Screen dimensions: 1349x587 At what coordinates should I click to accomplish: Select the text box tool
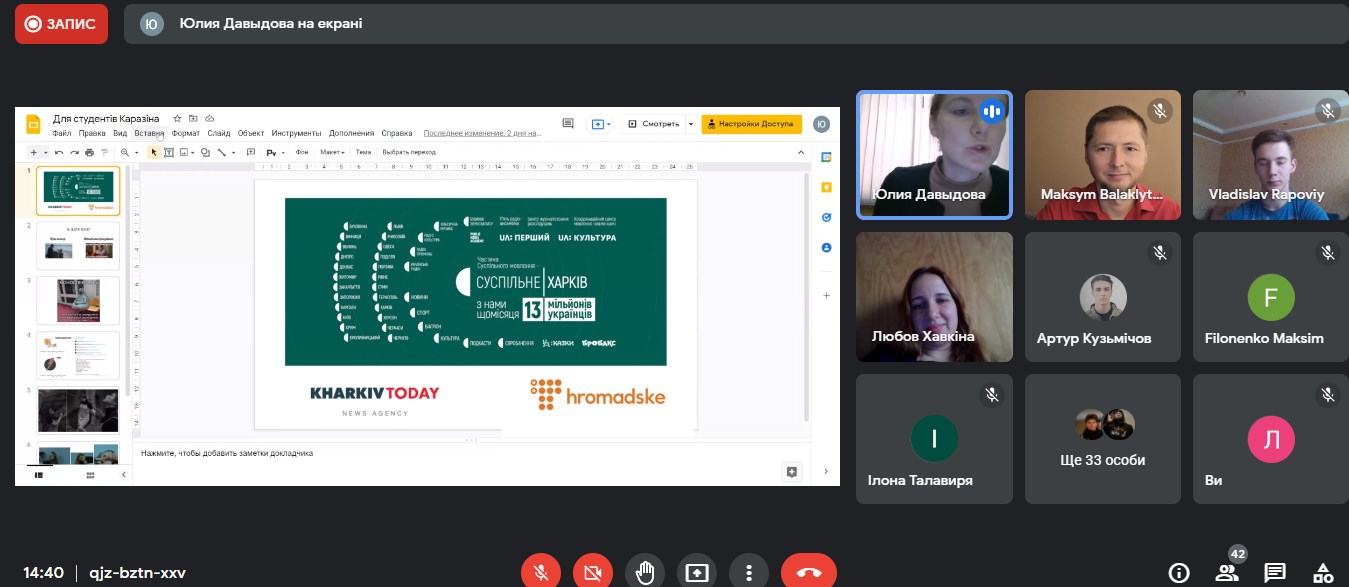[x=169, y=152]
